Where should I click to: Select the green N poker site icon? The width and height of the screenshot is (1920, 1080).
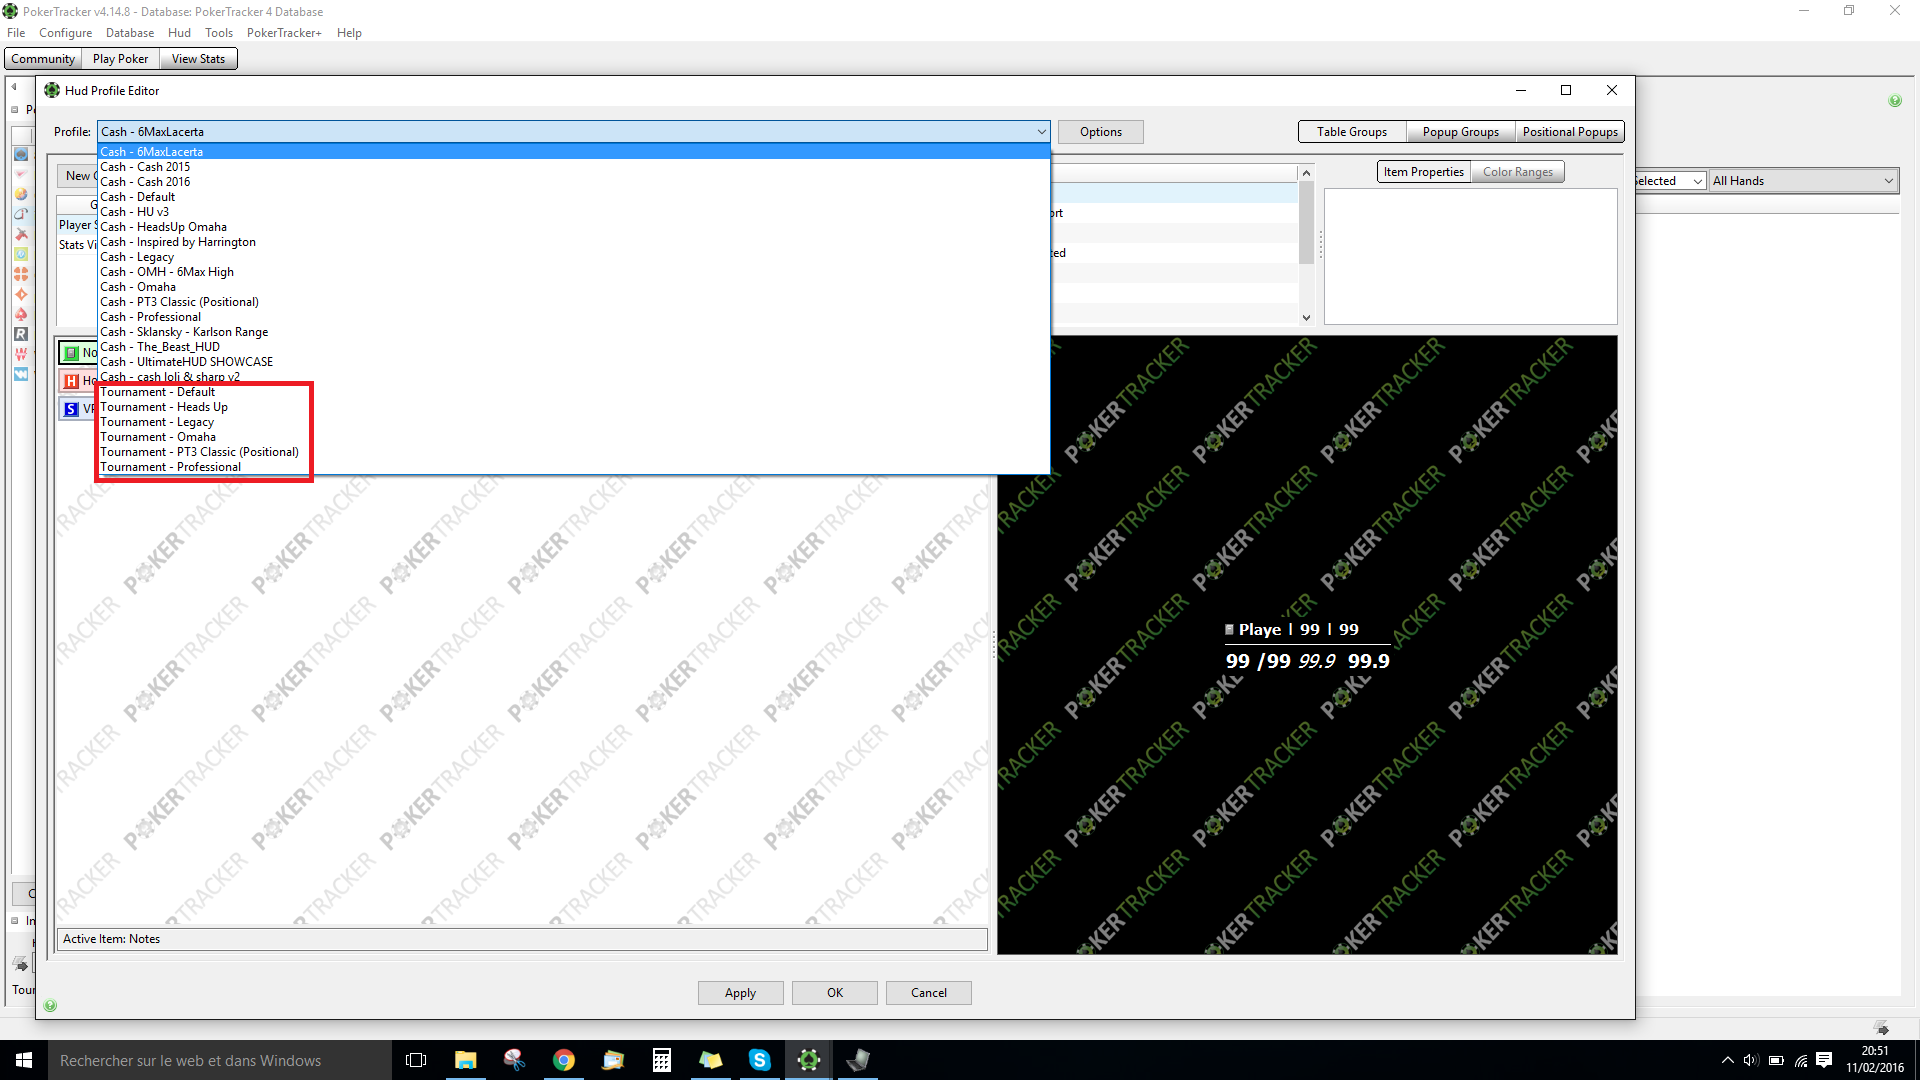[x=21, y=254]
